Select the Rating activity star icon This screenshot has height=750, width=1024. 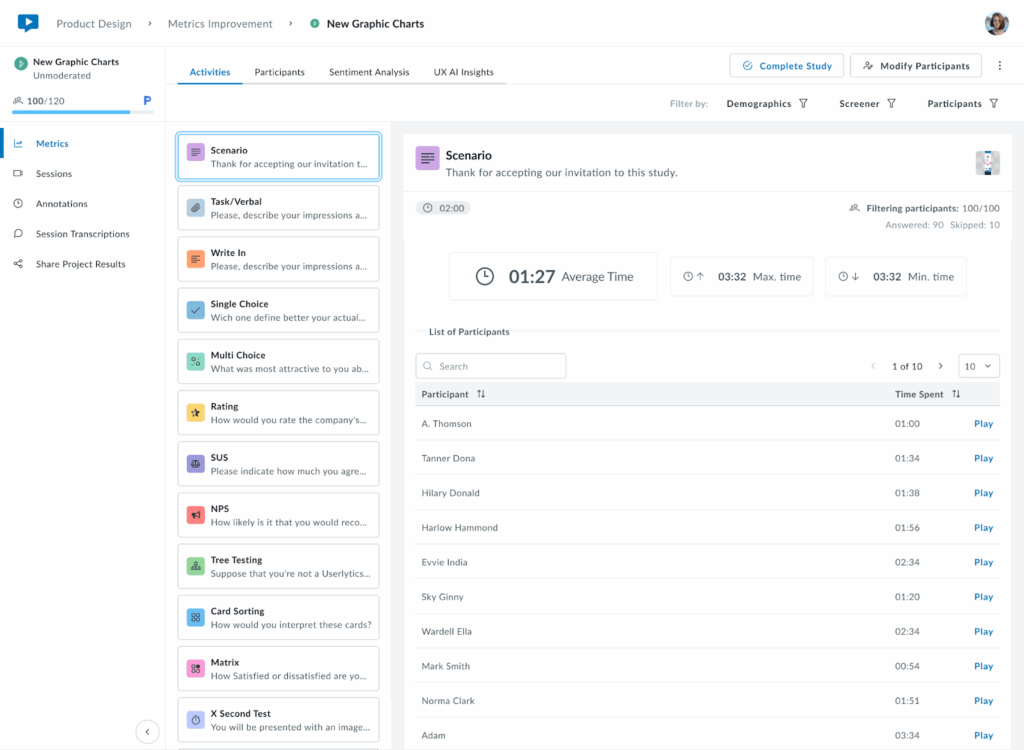[195, 413]
